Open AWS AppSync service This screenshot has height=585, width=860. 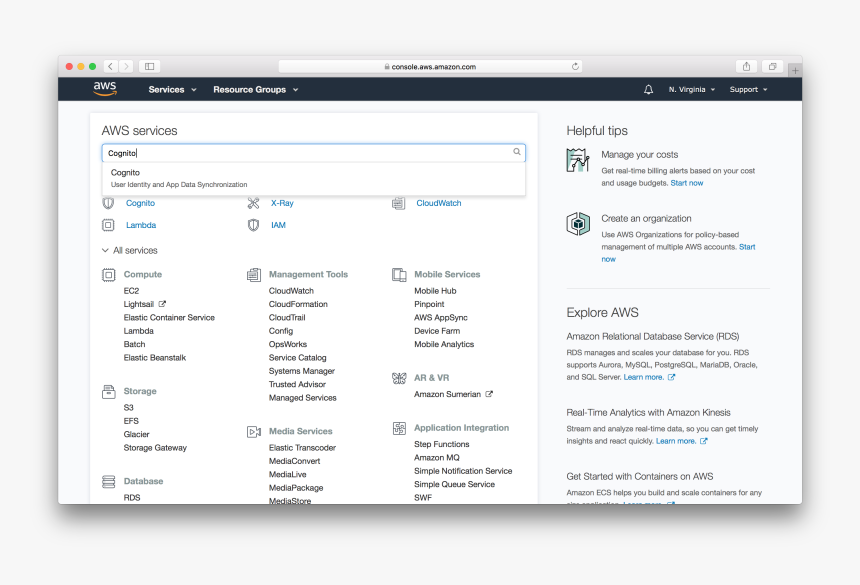point(440,317)
